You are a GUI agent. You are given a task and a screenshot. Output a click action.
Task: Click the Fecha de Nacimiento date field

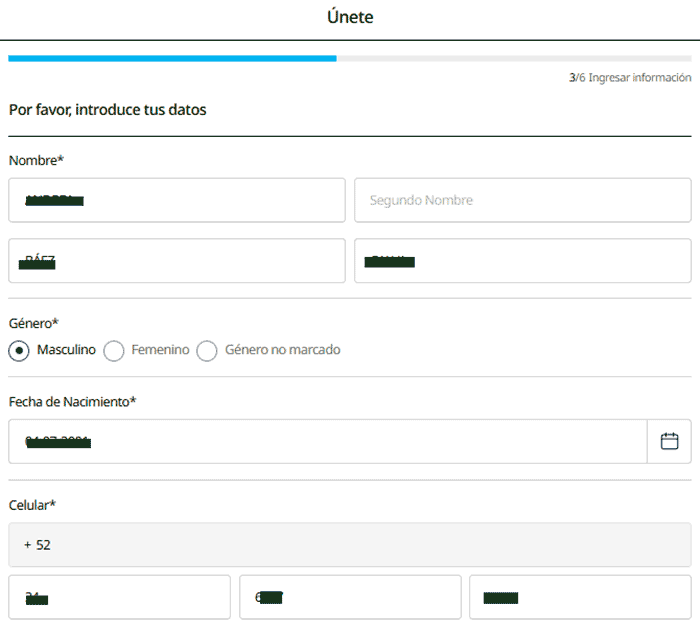[327, 441]
